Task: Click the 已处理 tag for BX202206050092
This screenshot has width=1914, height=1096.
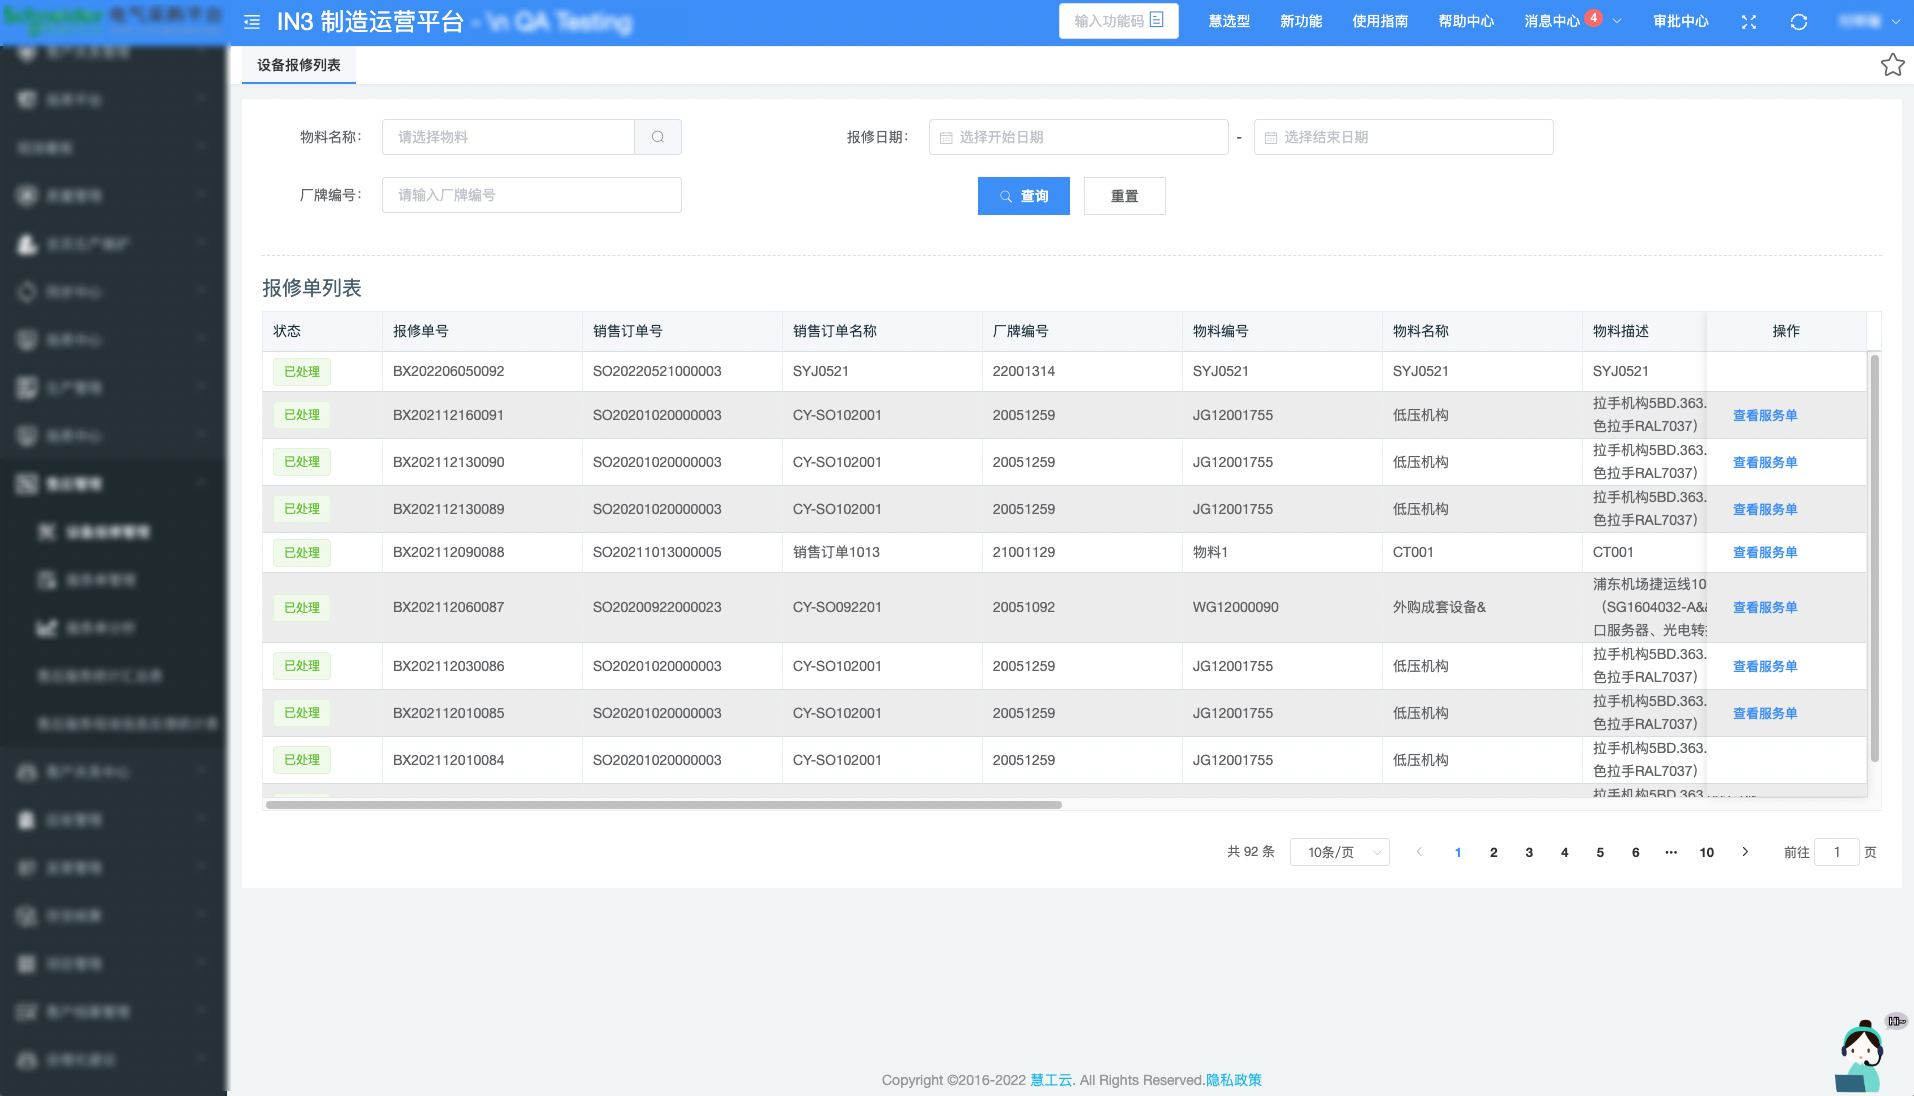Action: [302, 372]
